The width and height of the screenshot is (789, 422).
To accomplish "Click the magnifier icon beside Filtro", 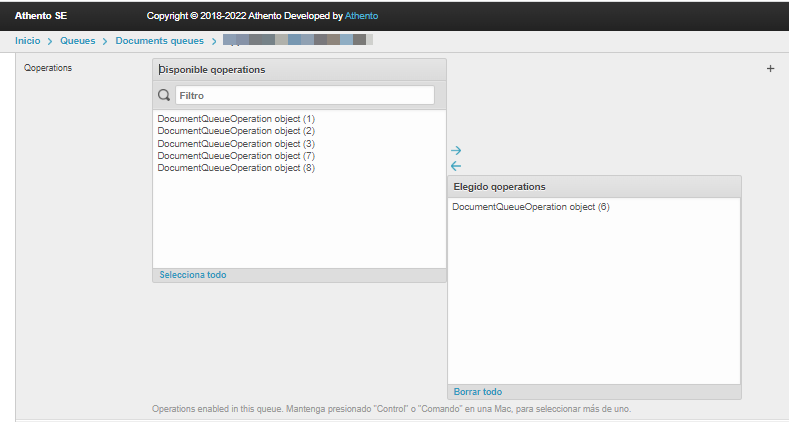I will pyautogui.click(x=164, y=95).
